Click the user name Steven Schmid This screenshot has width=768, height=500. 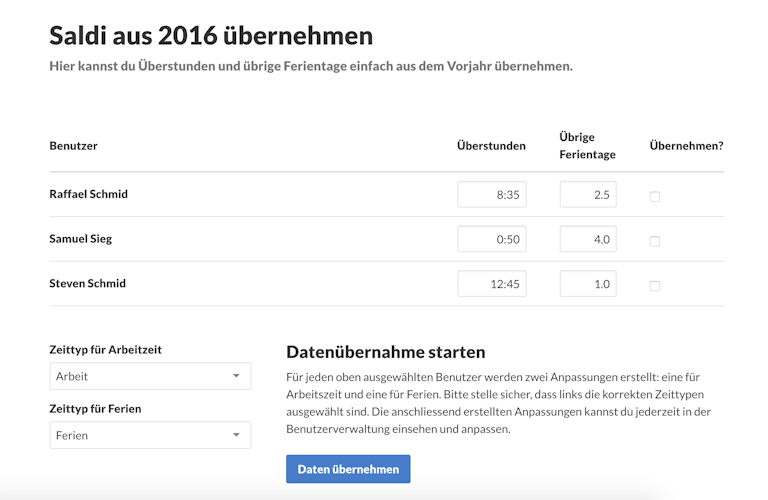coord(87,284)
